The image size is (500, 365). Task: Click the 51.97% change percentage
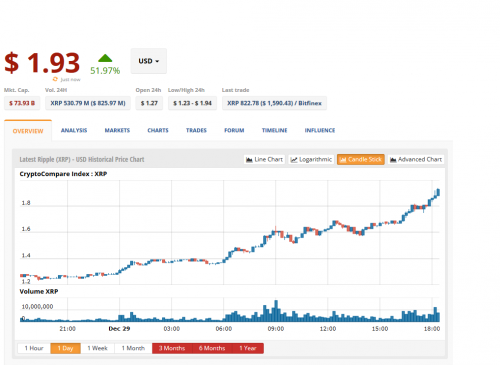pos(105,71)
